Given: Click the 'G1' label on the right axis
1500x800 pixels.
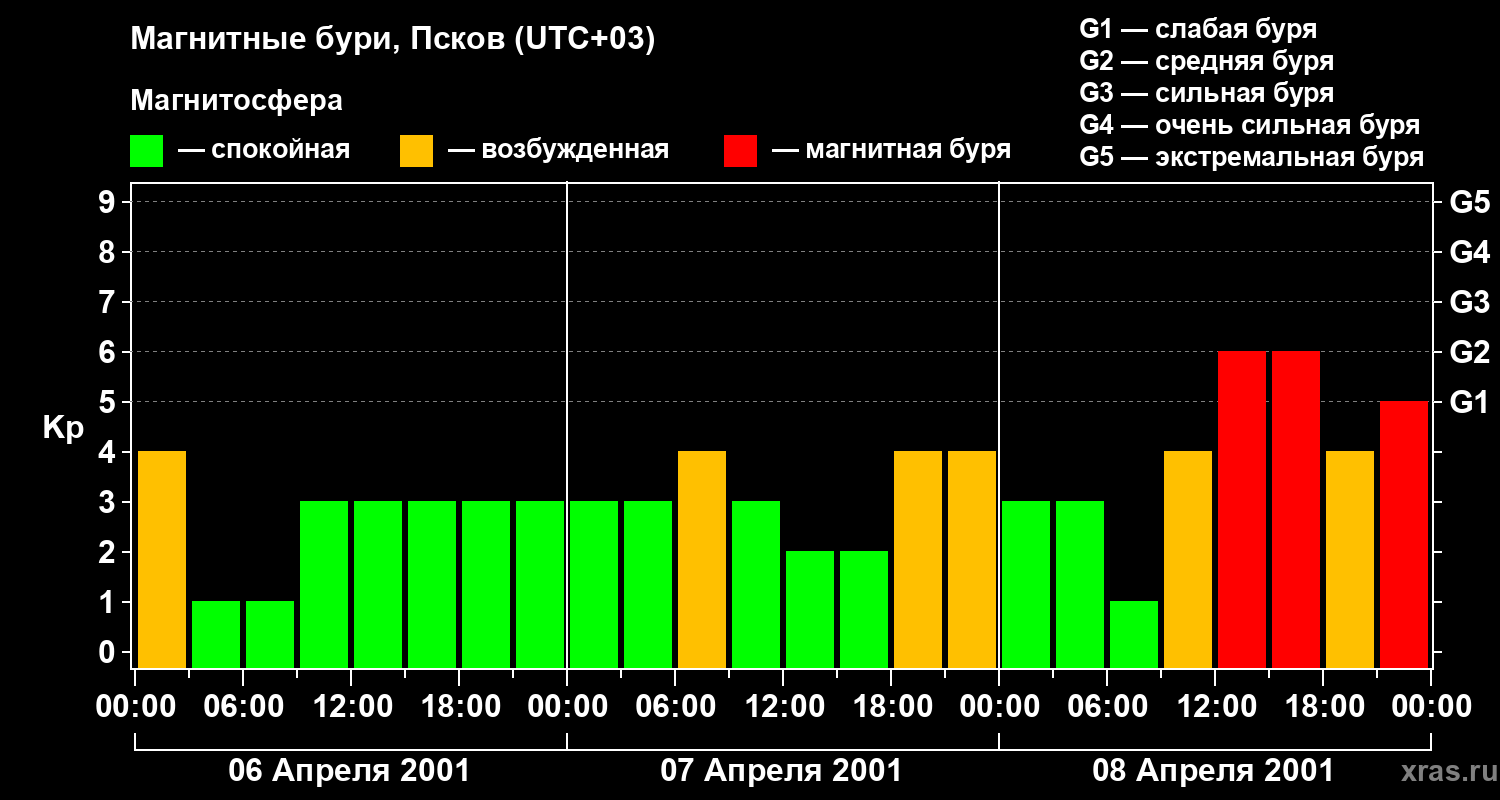Looking at the screenshot, I should click(x=1469, y=402).
